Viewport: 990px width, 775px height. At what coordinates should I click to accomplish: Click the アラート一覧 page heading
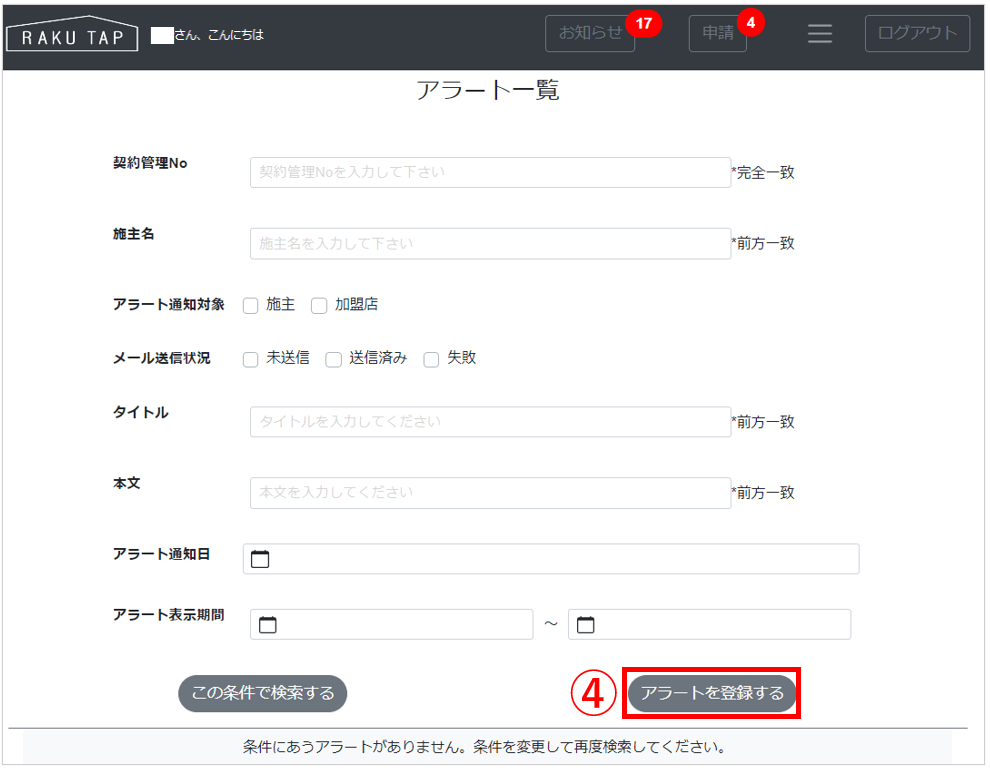point(487,90)
